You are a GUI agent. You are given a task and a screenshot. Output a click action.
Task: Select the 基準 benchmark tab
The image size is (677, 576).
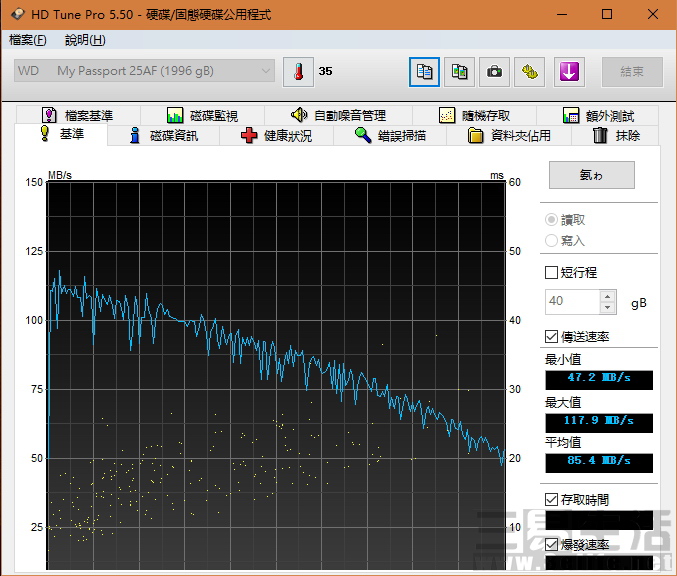(x=61, y=134)
